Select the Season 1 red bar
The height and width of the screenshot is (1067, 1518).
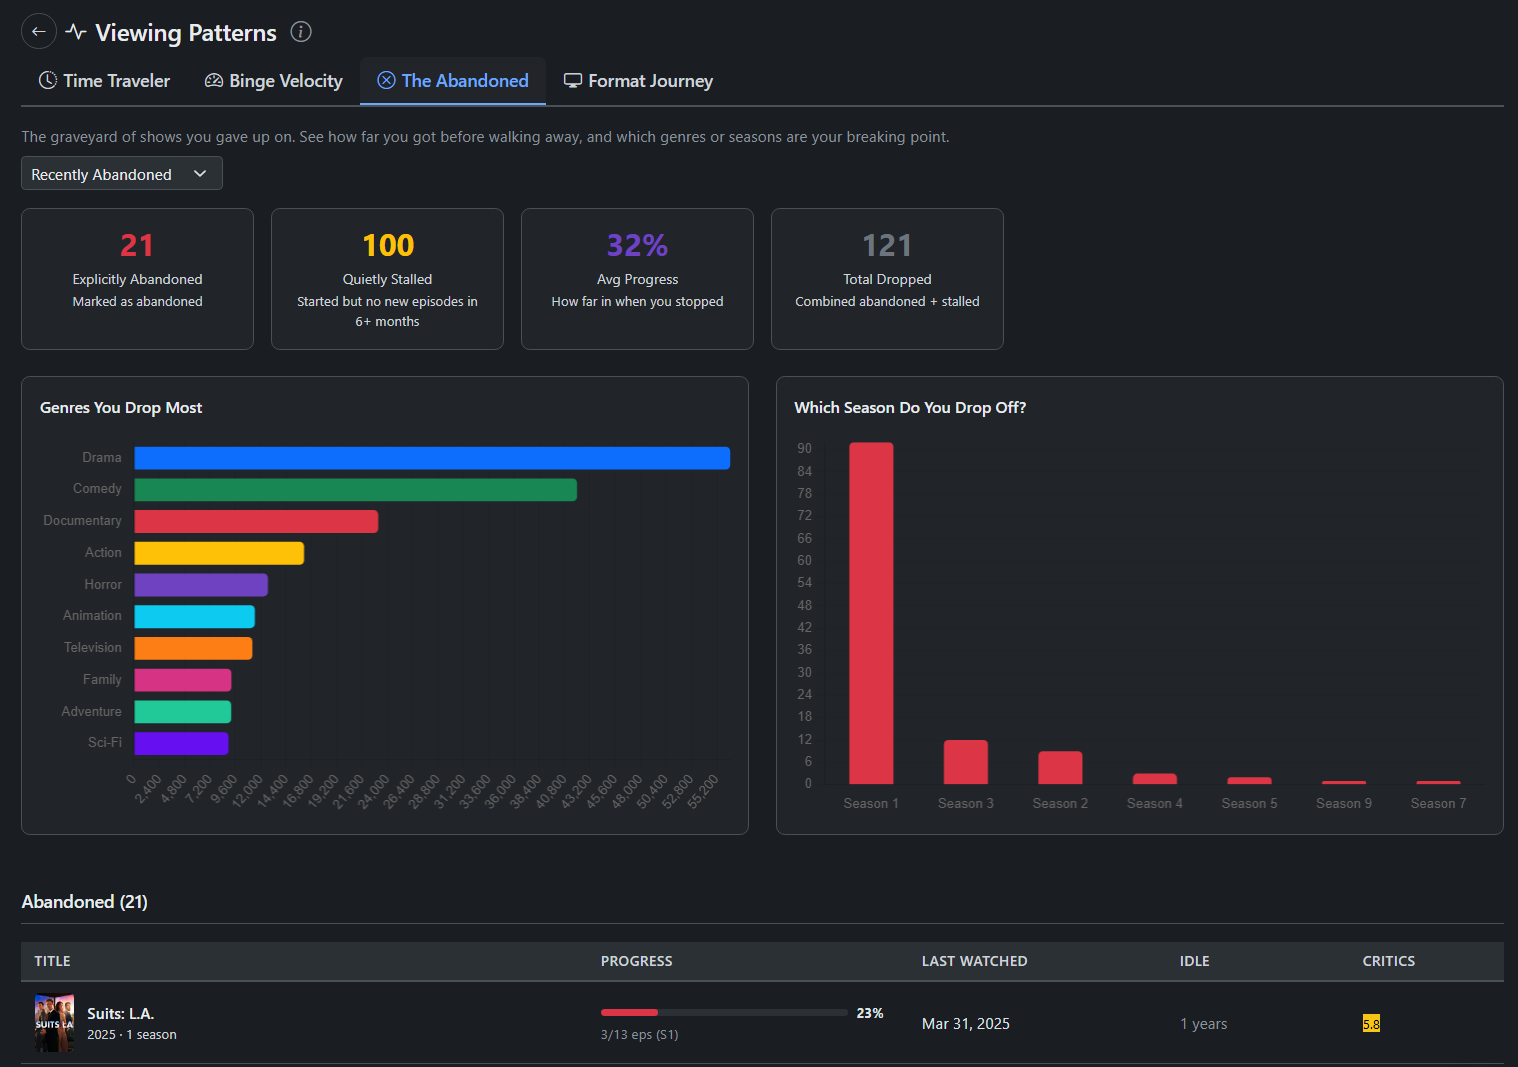(871, 613)
